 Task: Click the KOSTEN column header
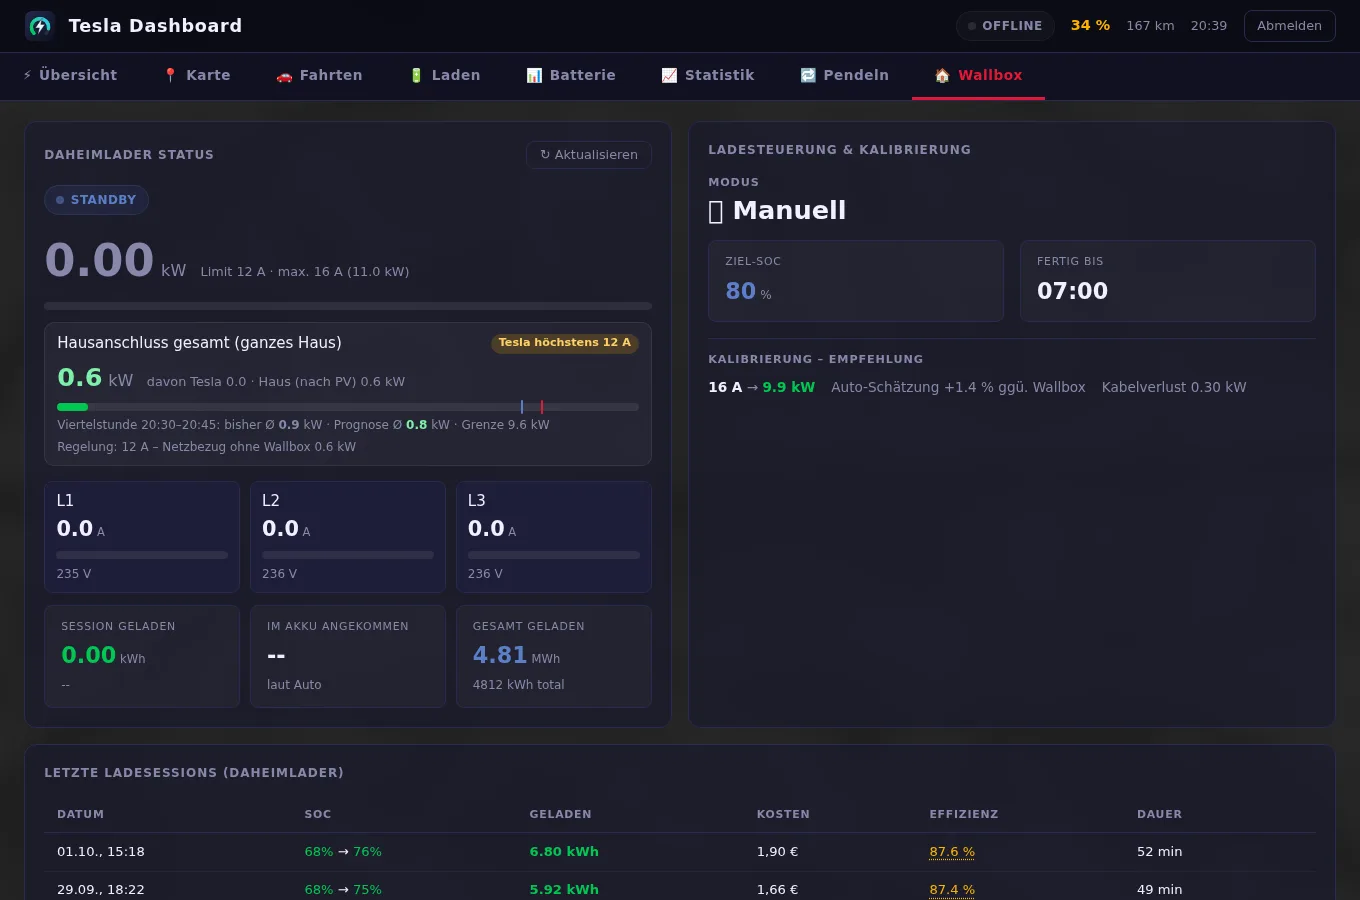(783, 814)
